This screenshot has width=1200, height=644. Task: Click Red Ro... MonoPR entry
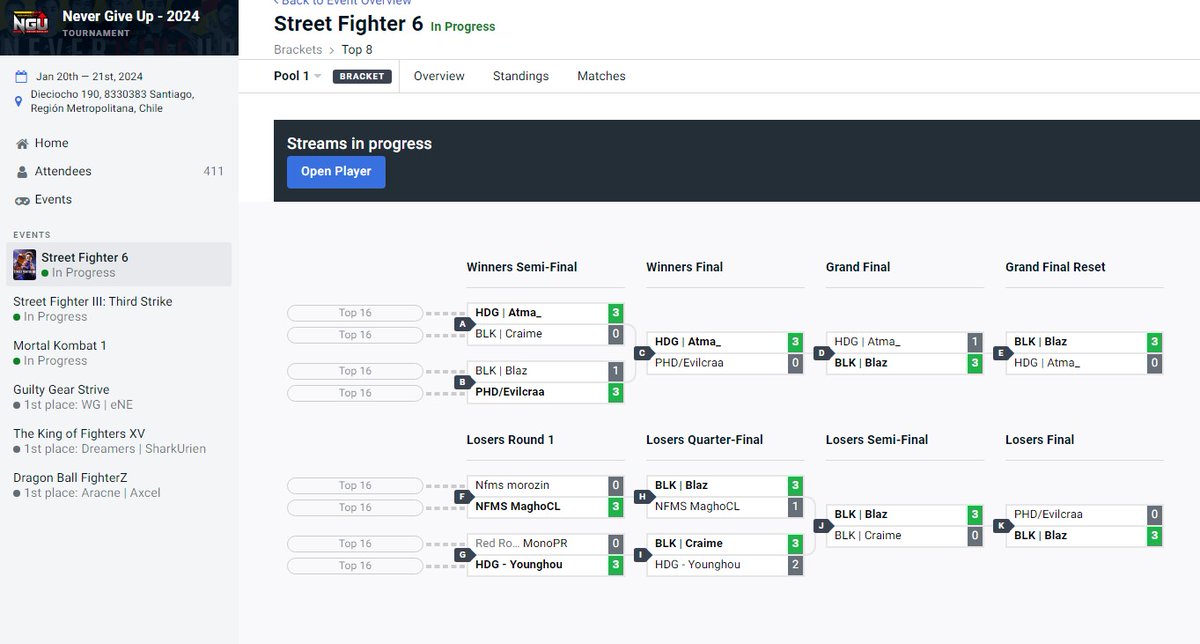pos(538,544)
